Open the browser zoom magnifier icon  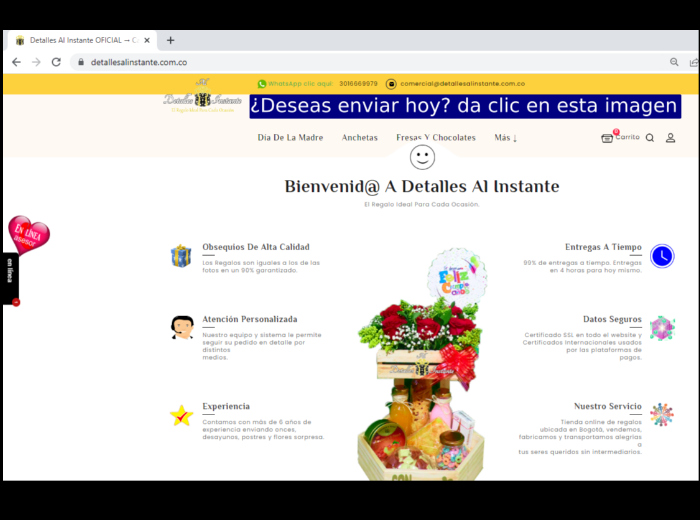point(674,62)
